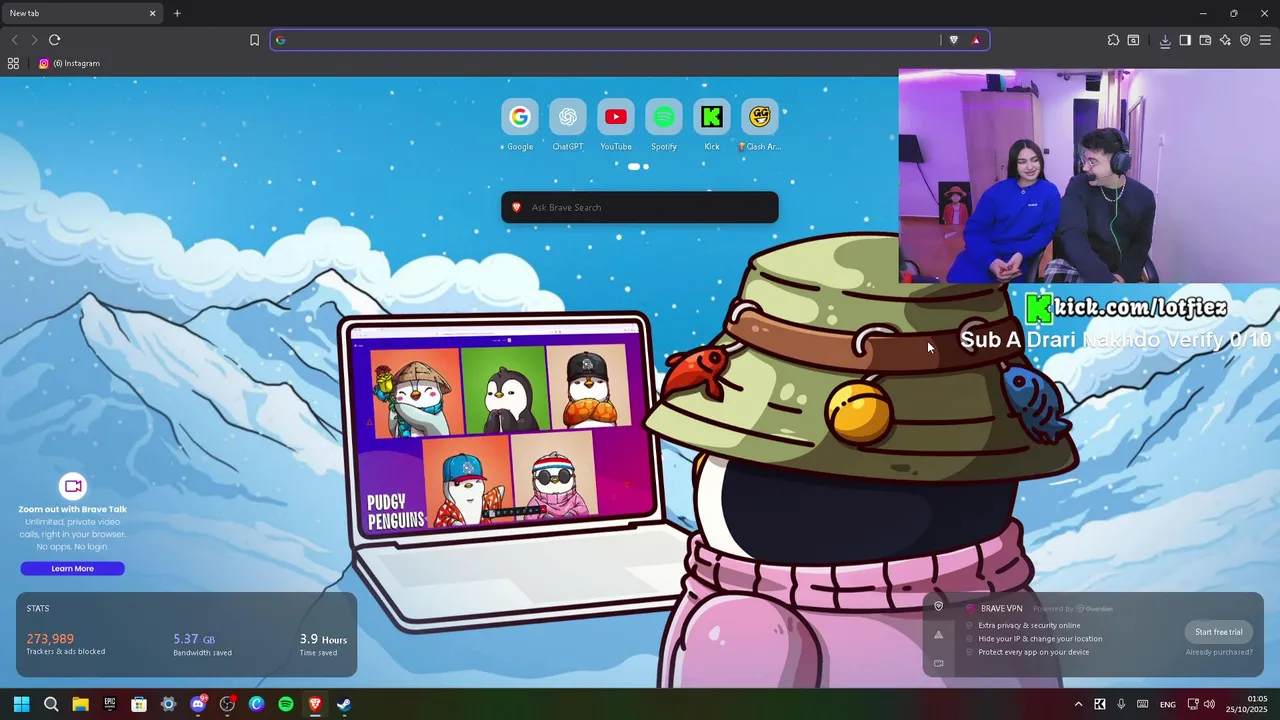
Task: Open Steam from taskbar
Action: coord(344,704)
